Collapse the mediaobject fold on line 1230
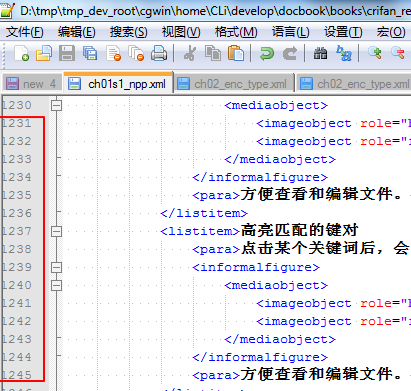The height and width of the screenshot is (391, 411). tap(56, 105)
